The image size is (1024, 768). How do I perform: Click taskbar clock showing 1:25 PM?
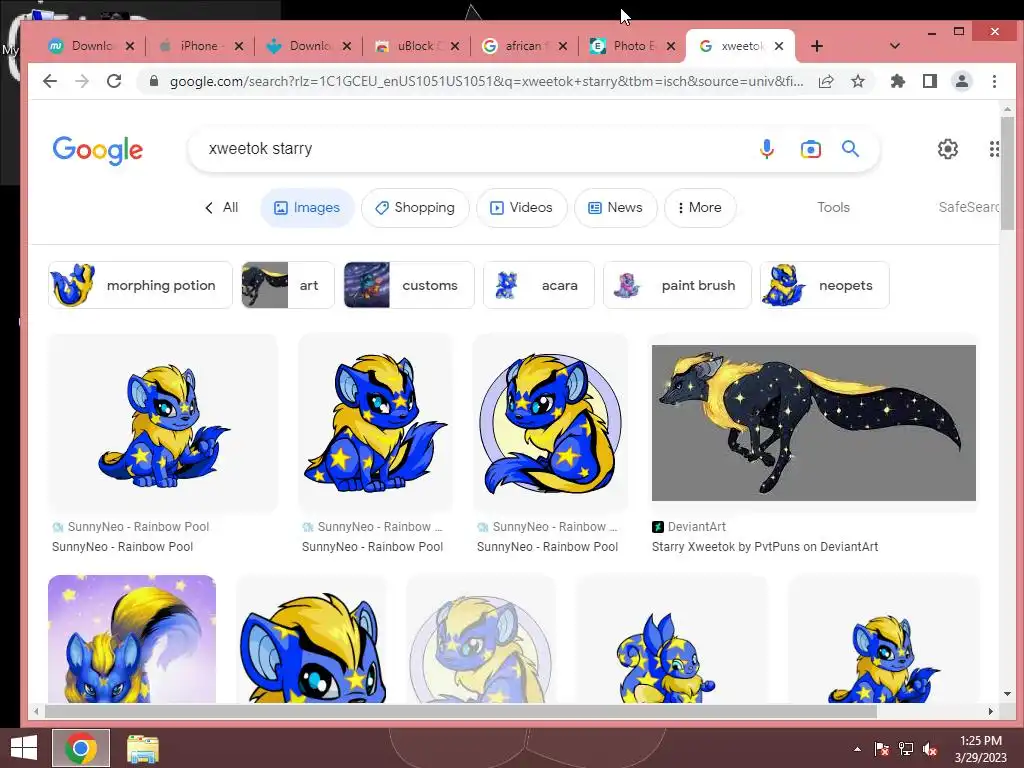[x=981, y=749]
